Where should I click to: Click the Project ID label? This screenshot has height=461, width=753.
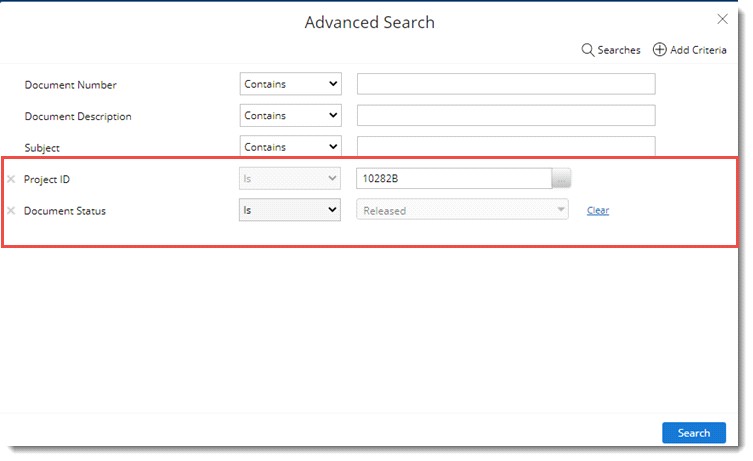tap(47, 180)
